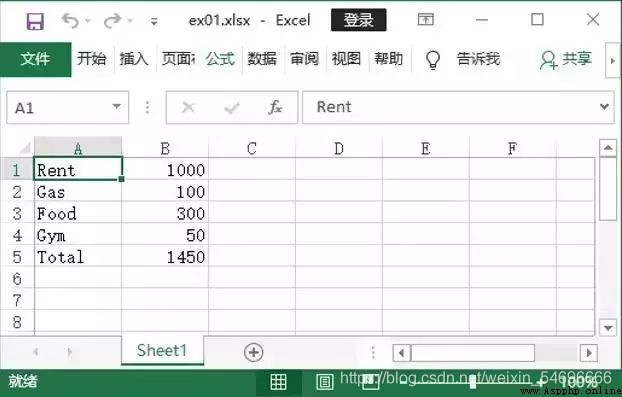
Task: Switch to the 审阅 review tab
Action: [304, 59]
